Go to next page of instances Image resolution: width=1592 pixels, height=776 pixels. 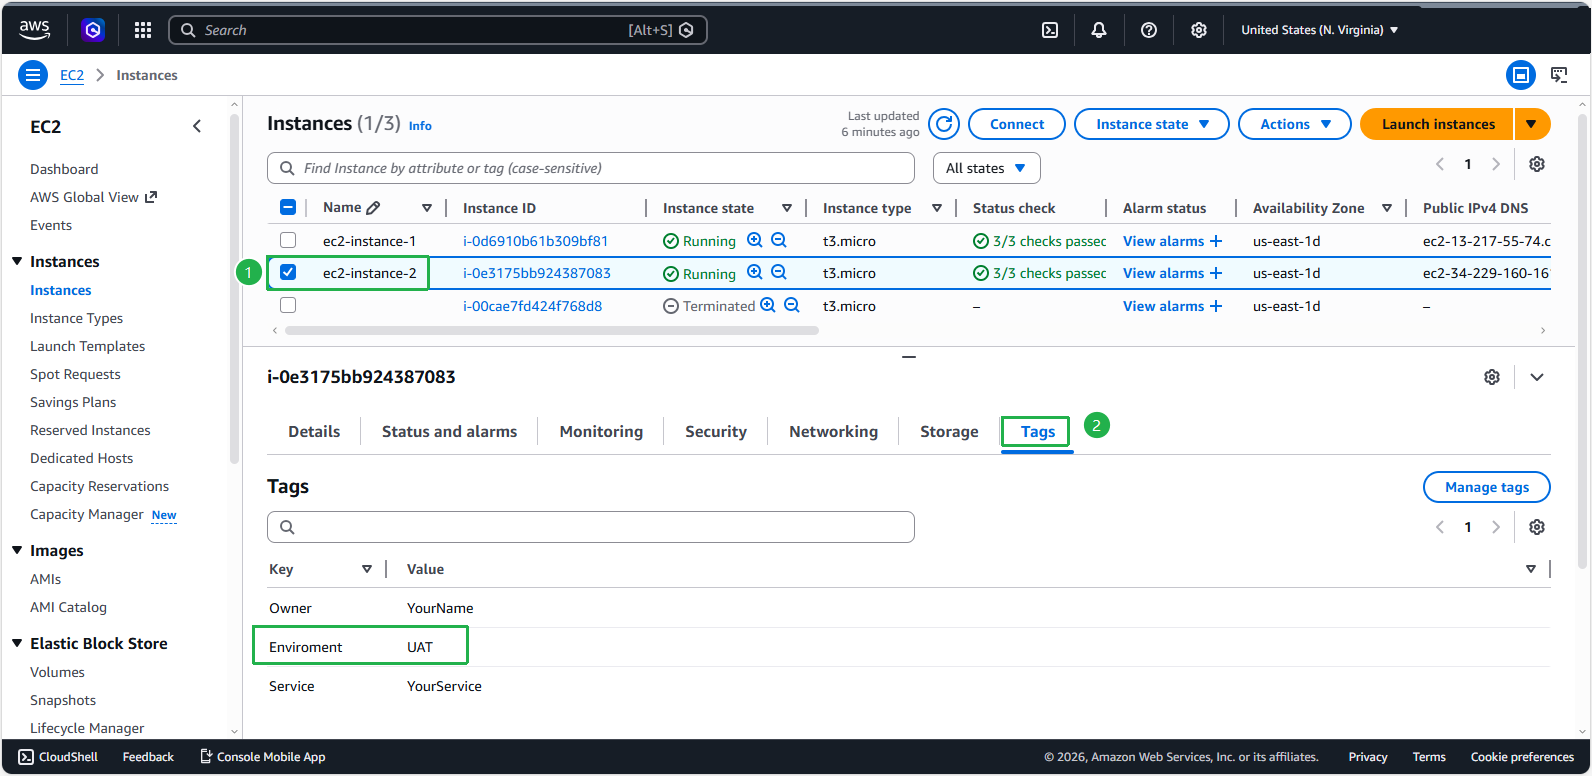[1496, 164]
